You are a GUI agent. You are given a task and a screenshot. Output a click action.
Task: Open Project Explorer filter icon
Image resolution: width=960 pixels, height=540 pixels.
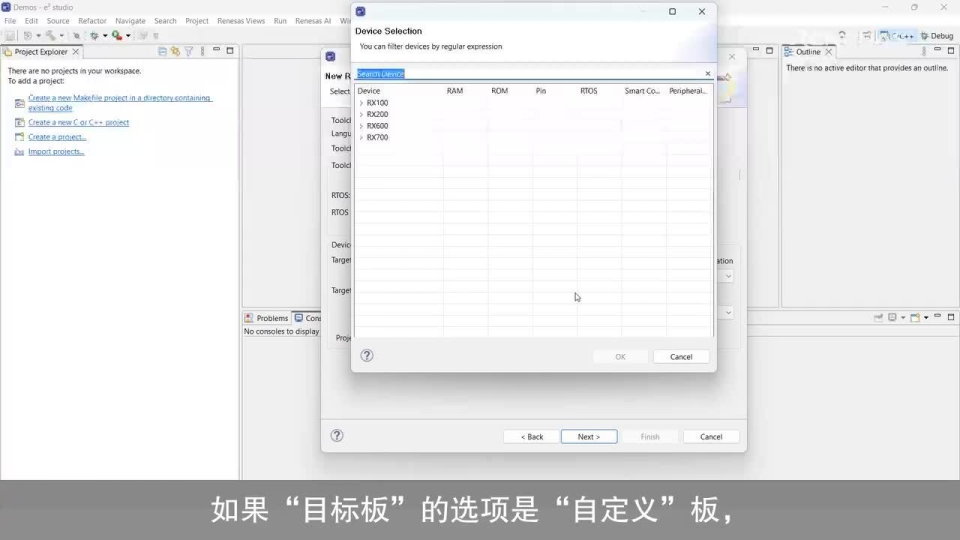[189, 51]
